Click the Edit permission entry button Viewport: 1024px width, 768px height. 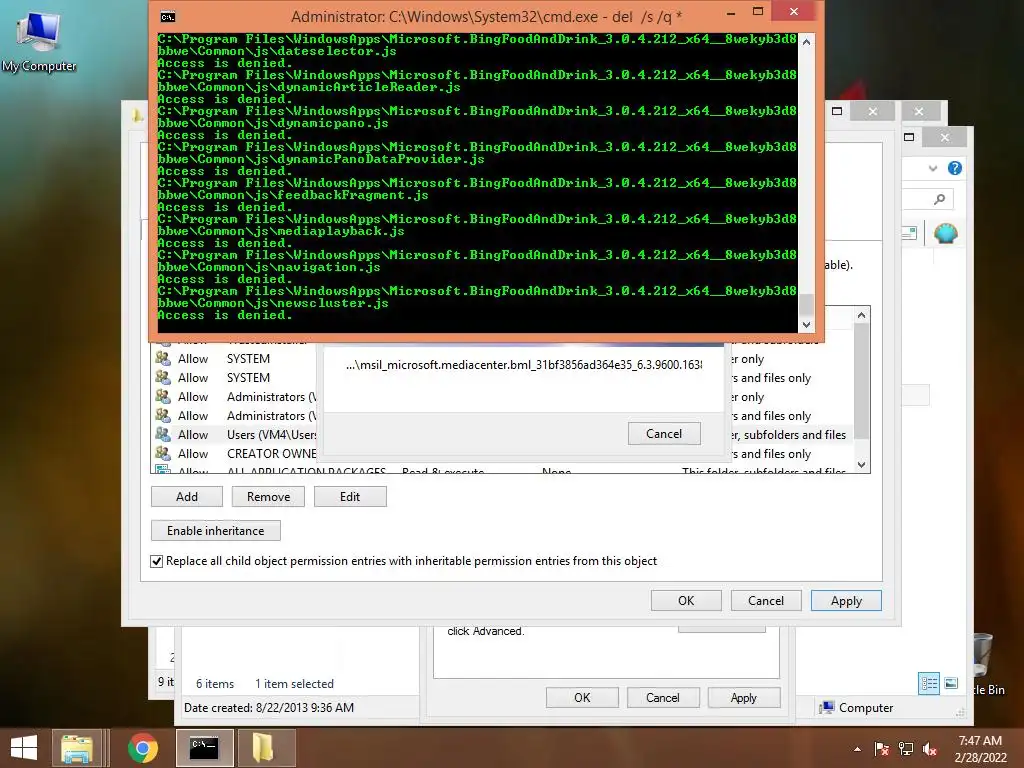[350, 496]
